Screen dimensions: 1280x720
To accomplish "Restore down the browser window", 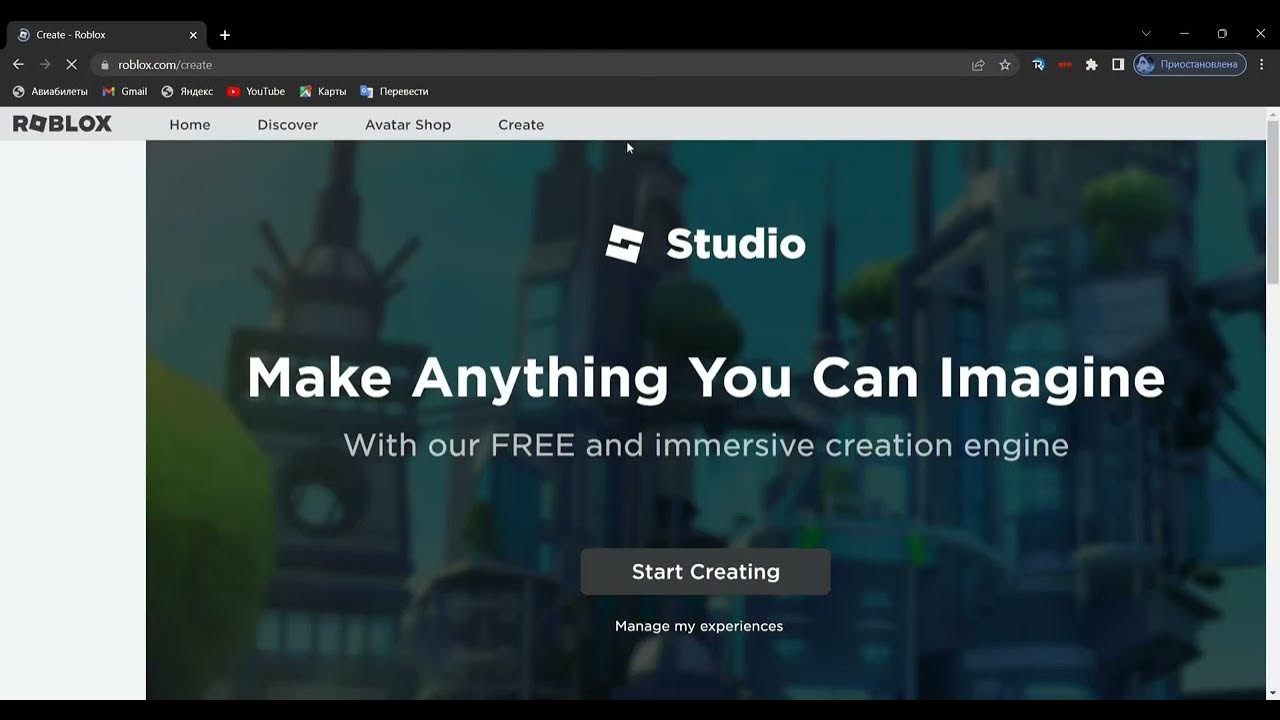I will click(x=1222, y=34).
